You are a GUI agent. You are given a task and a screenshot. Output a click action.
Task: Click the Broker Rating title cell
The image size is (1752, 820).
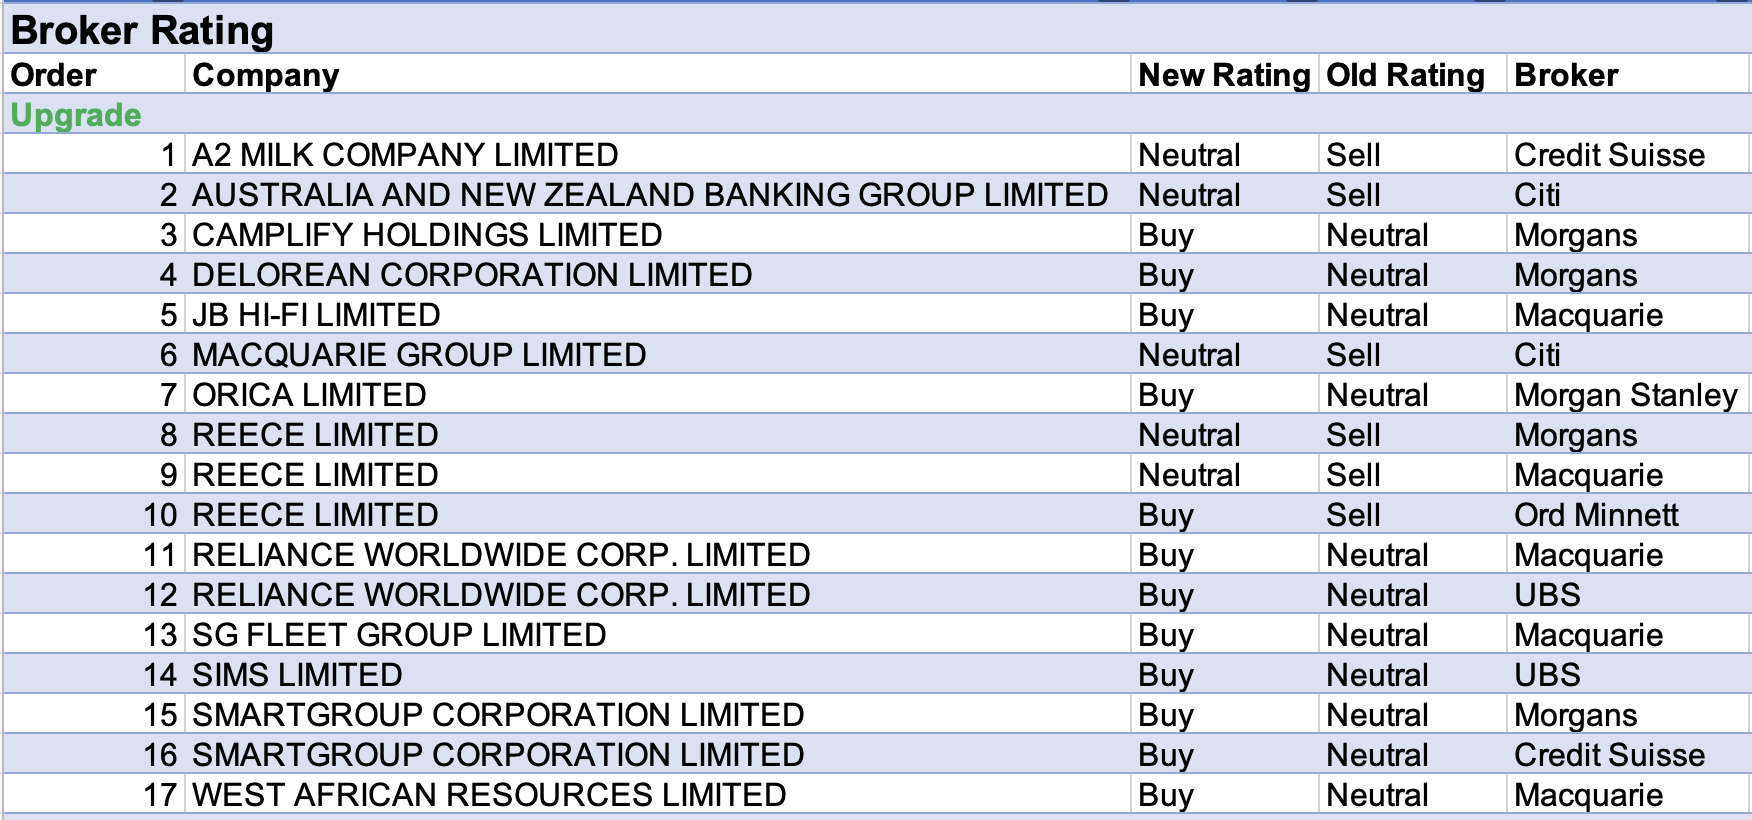tap(142, 31)
